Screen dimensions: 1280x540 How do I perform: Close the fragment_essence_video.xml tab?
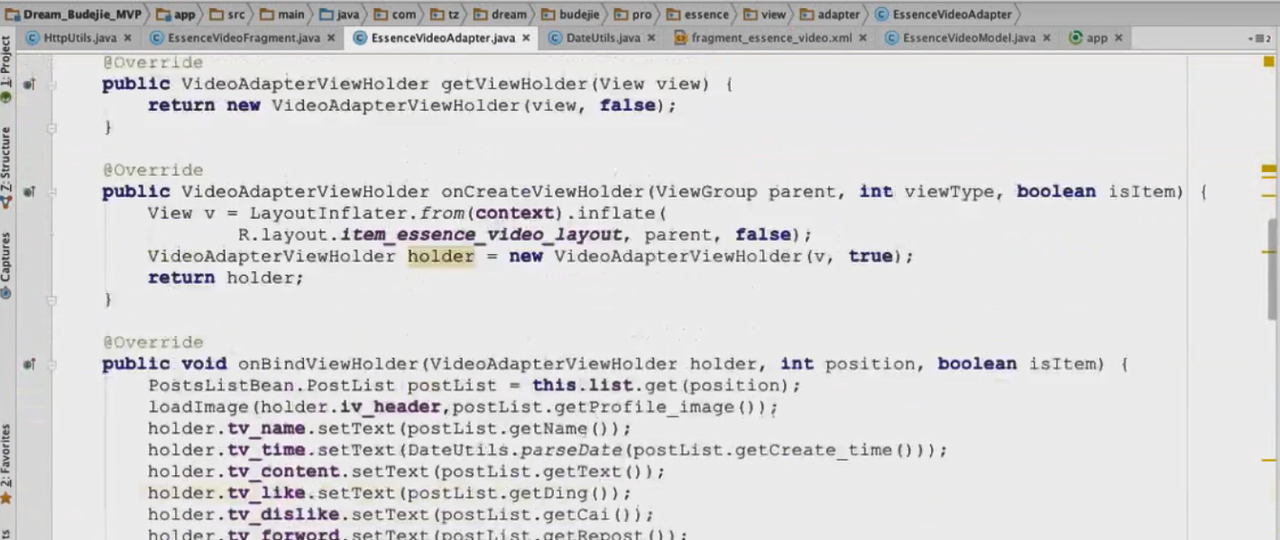863,38
